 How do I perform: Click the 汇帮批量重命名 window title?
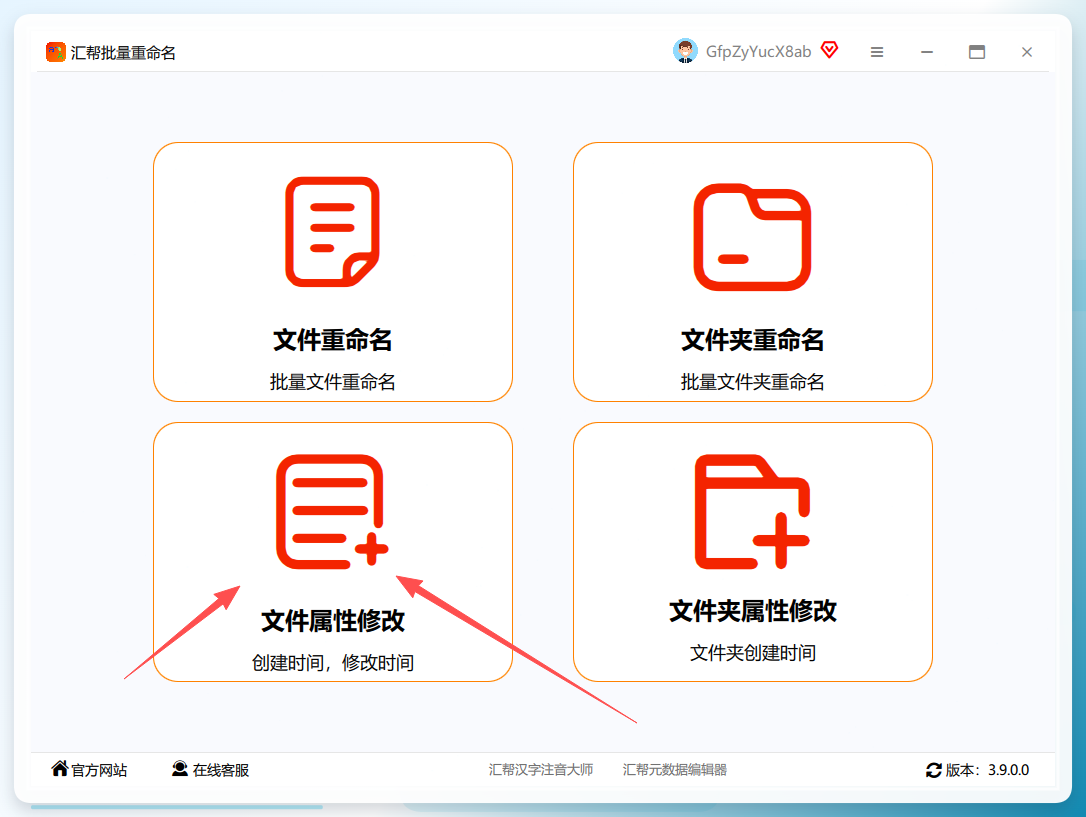[x=123, y=53]
